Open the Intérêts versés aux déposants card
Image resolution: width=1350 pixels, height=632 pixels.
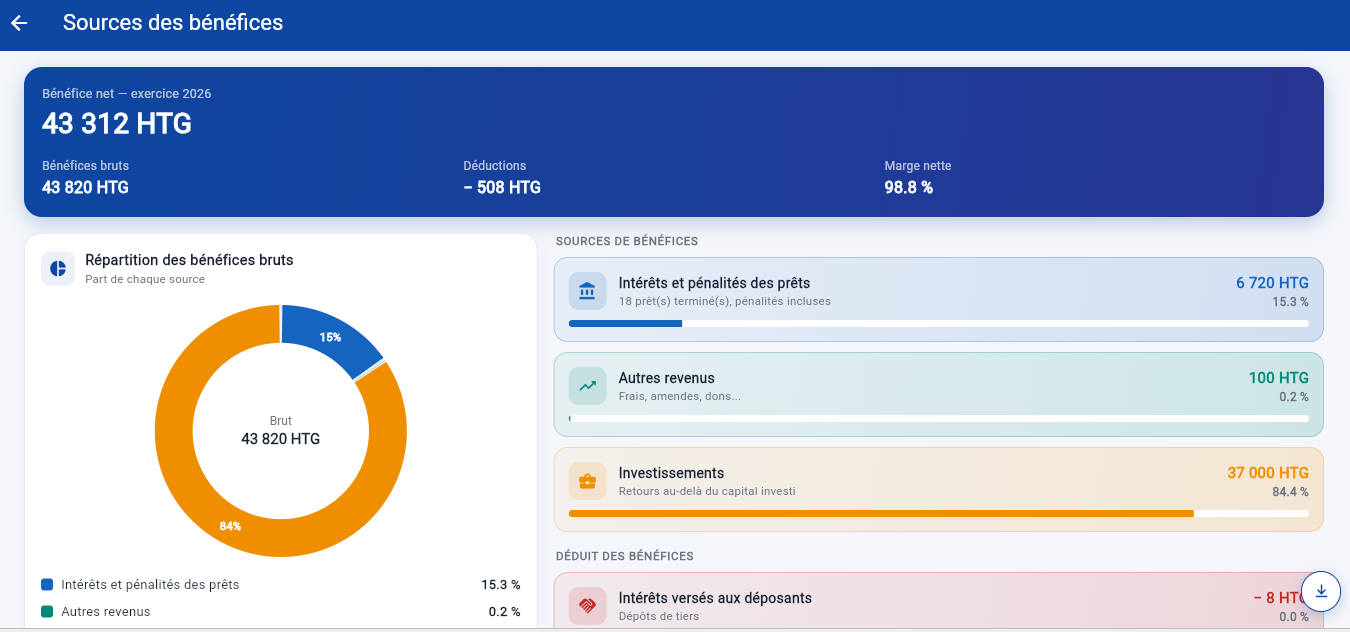click(x=938, y=602)
